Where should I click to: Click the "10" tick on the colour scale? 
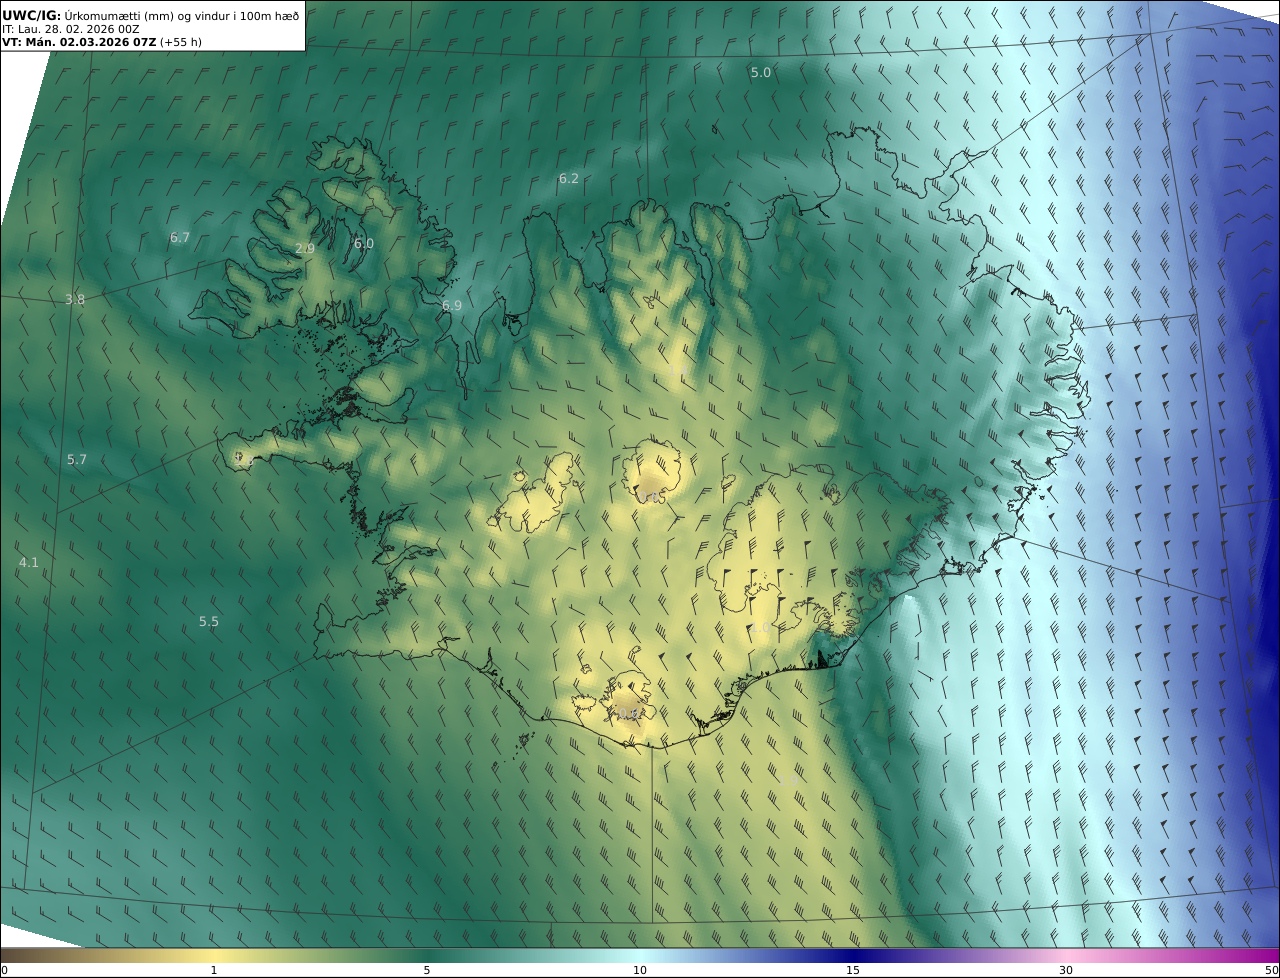(640, 970)
